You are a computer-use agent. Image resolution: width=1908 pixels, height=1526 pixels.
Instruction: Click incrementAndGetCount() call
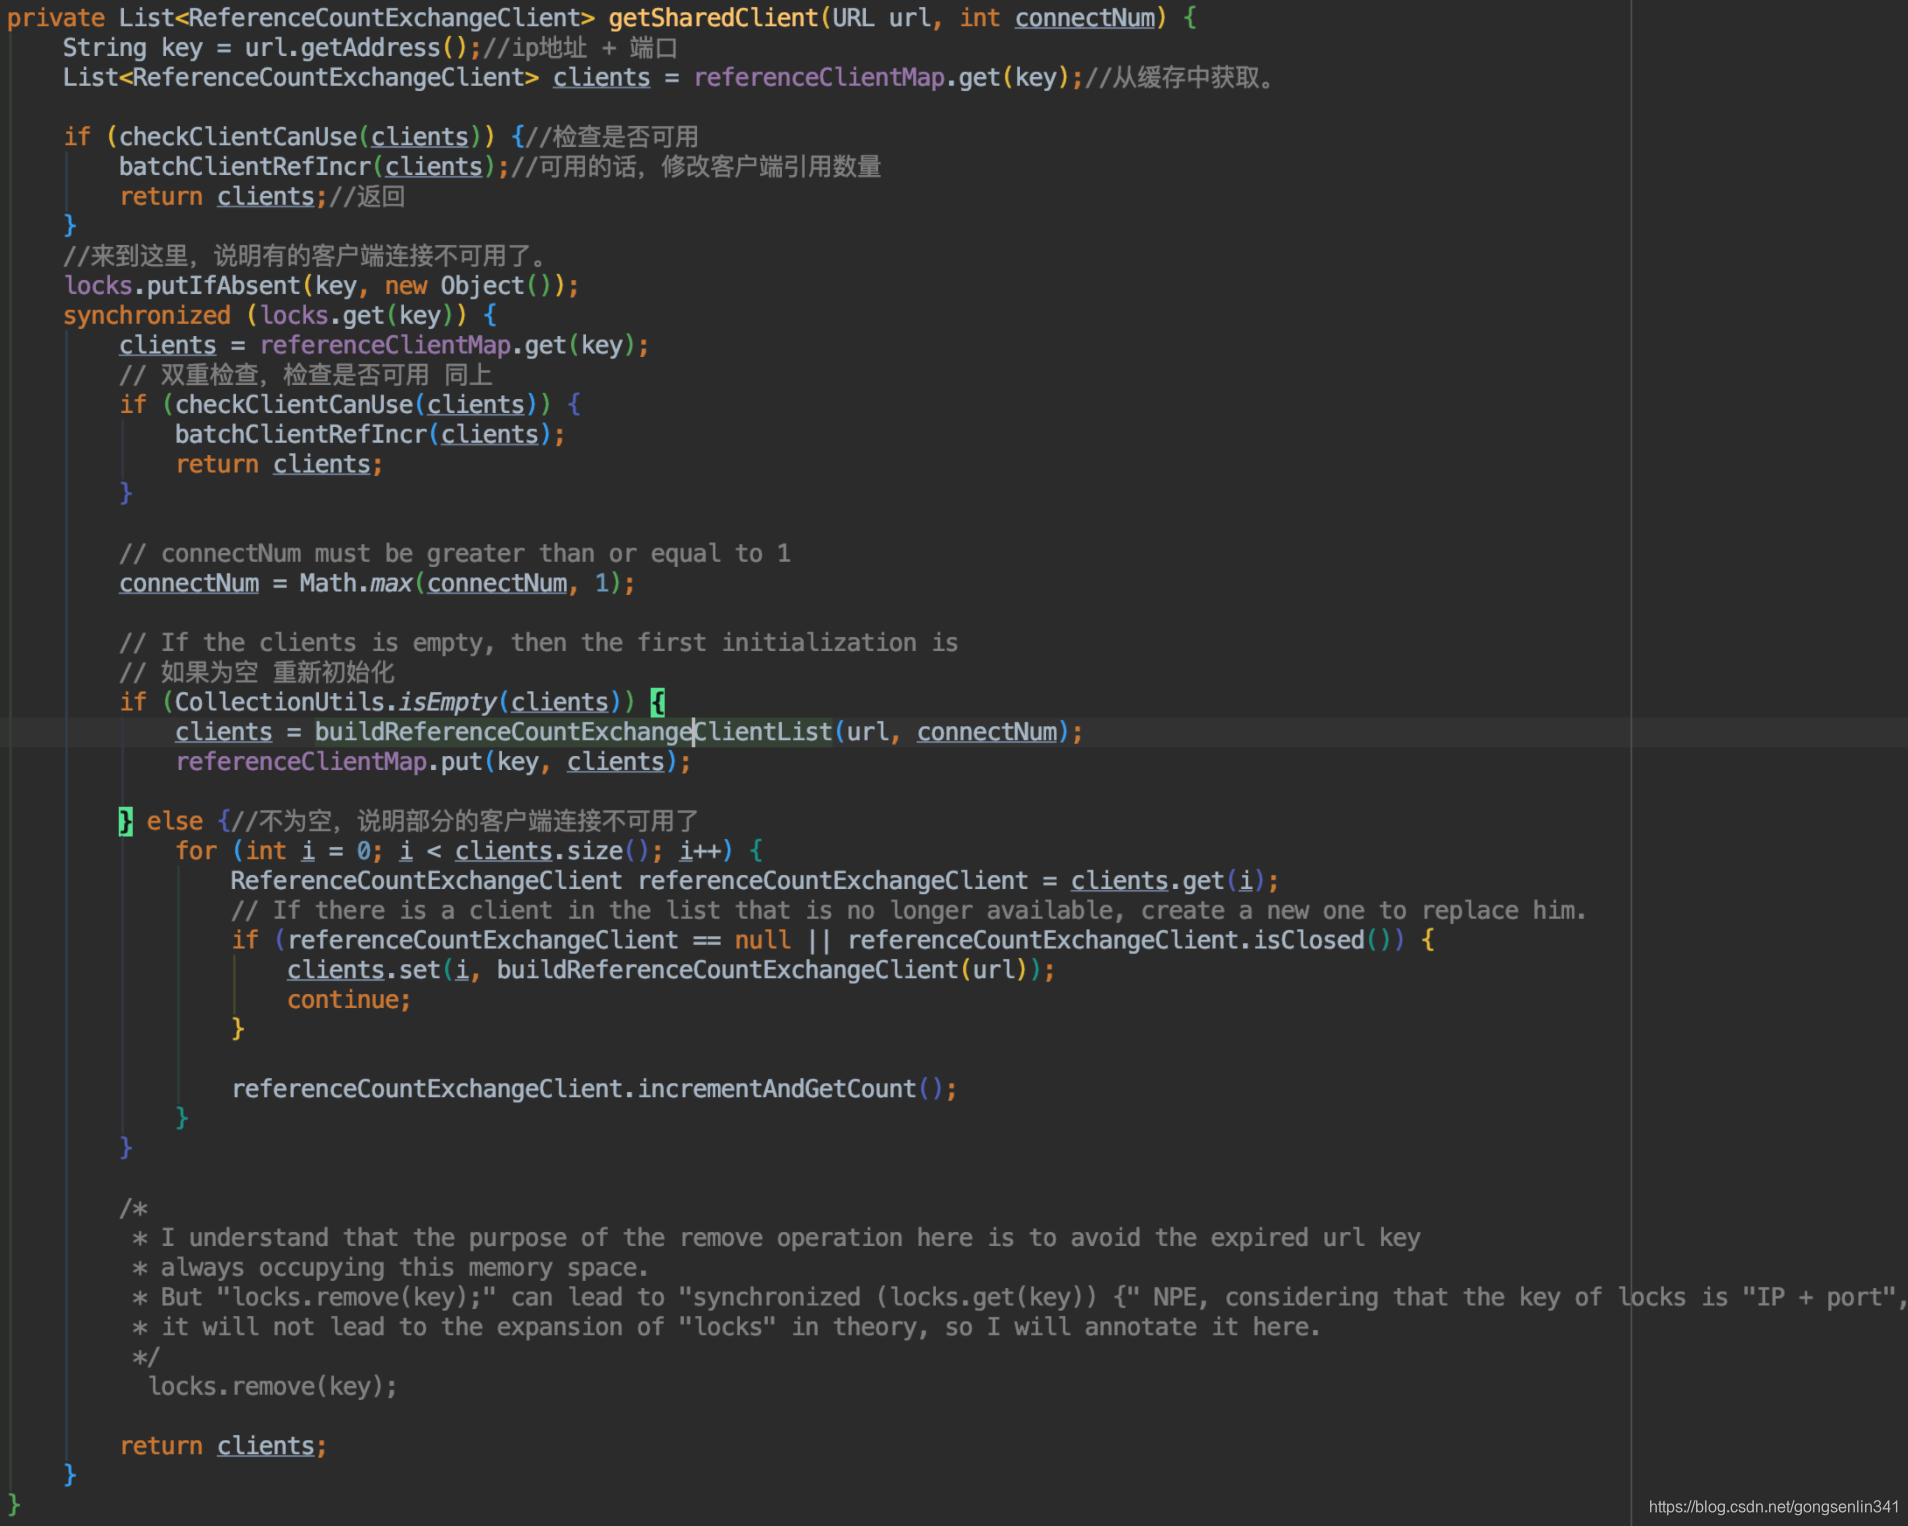(x=790, y=1089)
